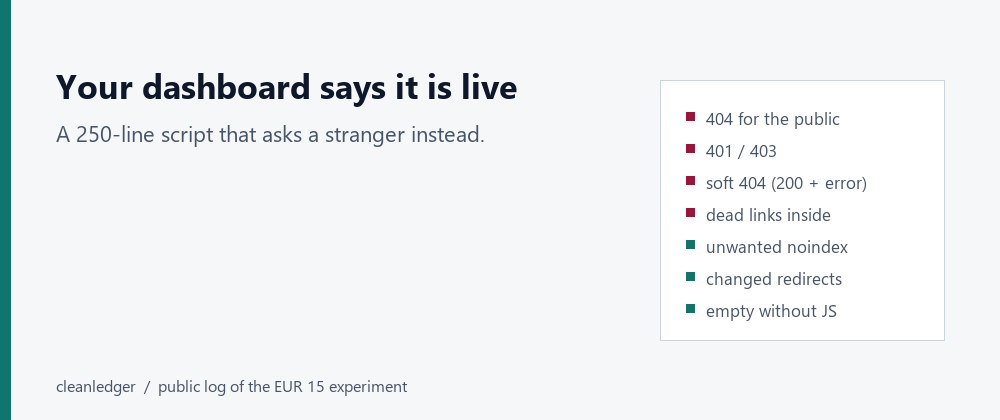
Task: Click "public log of the EUR 15 experiment"
Action: tap(283, 387)
